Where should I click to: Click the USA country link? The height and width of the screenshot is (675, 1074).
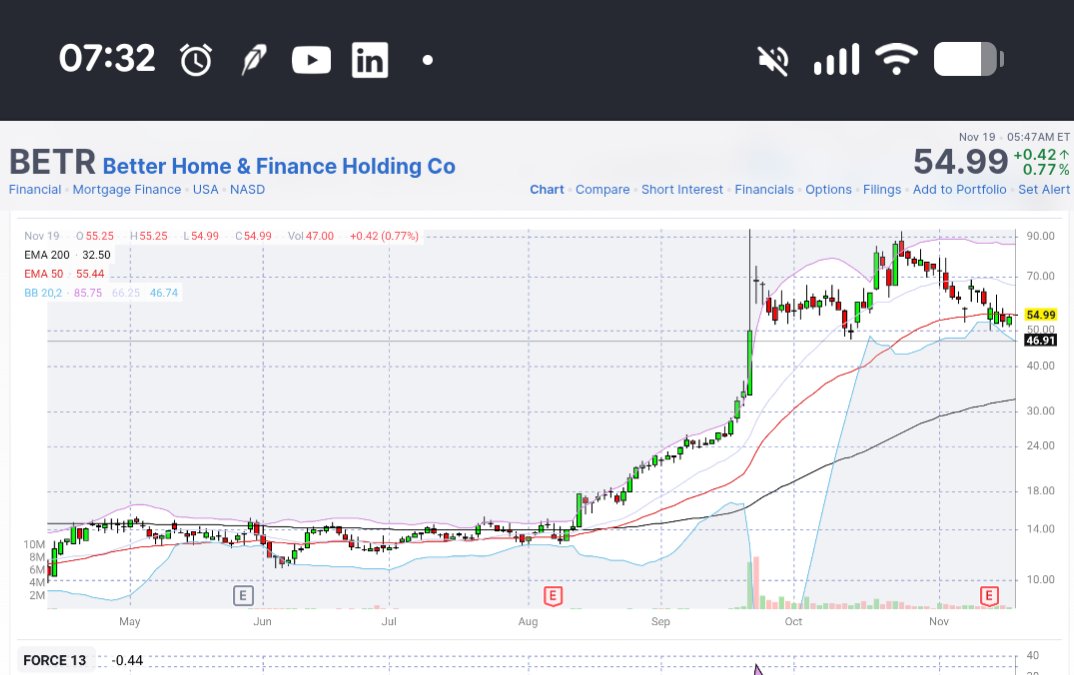coord(205,190)
